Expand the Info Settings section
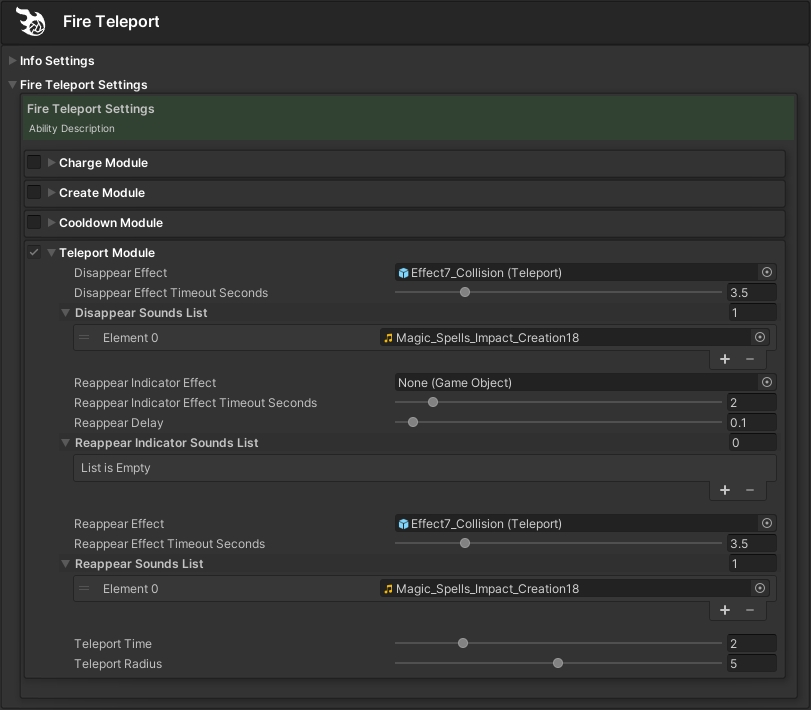 12,61
